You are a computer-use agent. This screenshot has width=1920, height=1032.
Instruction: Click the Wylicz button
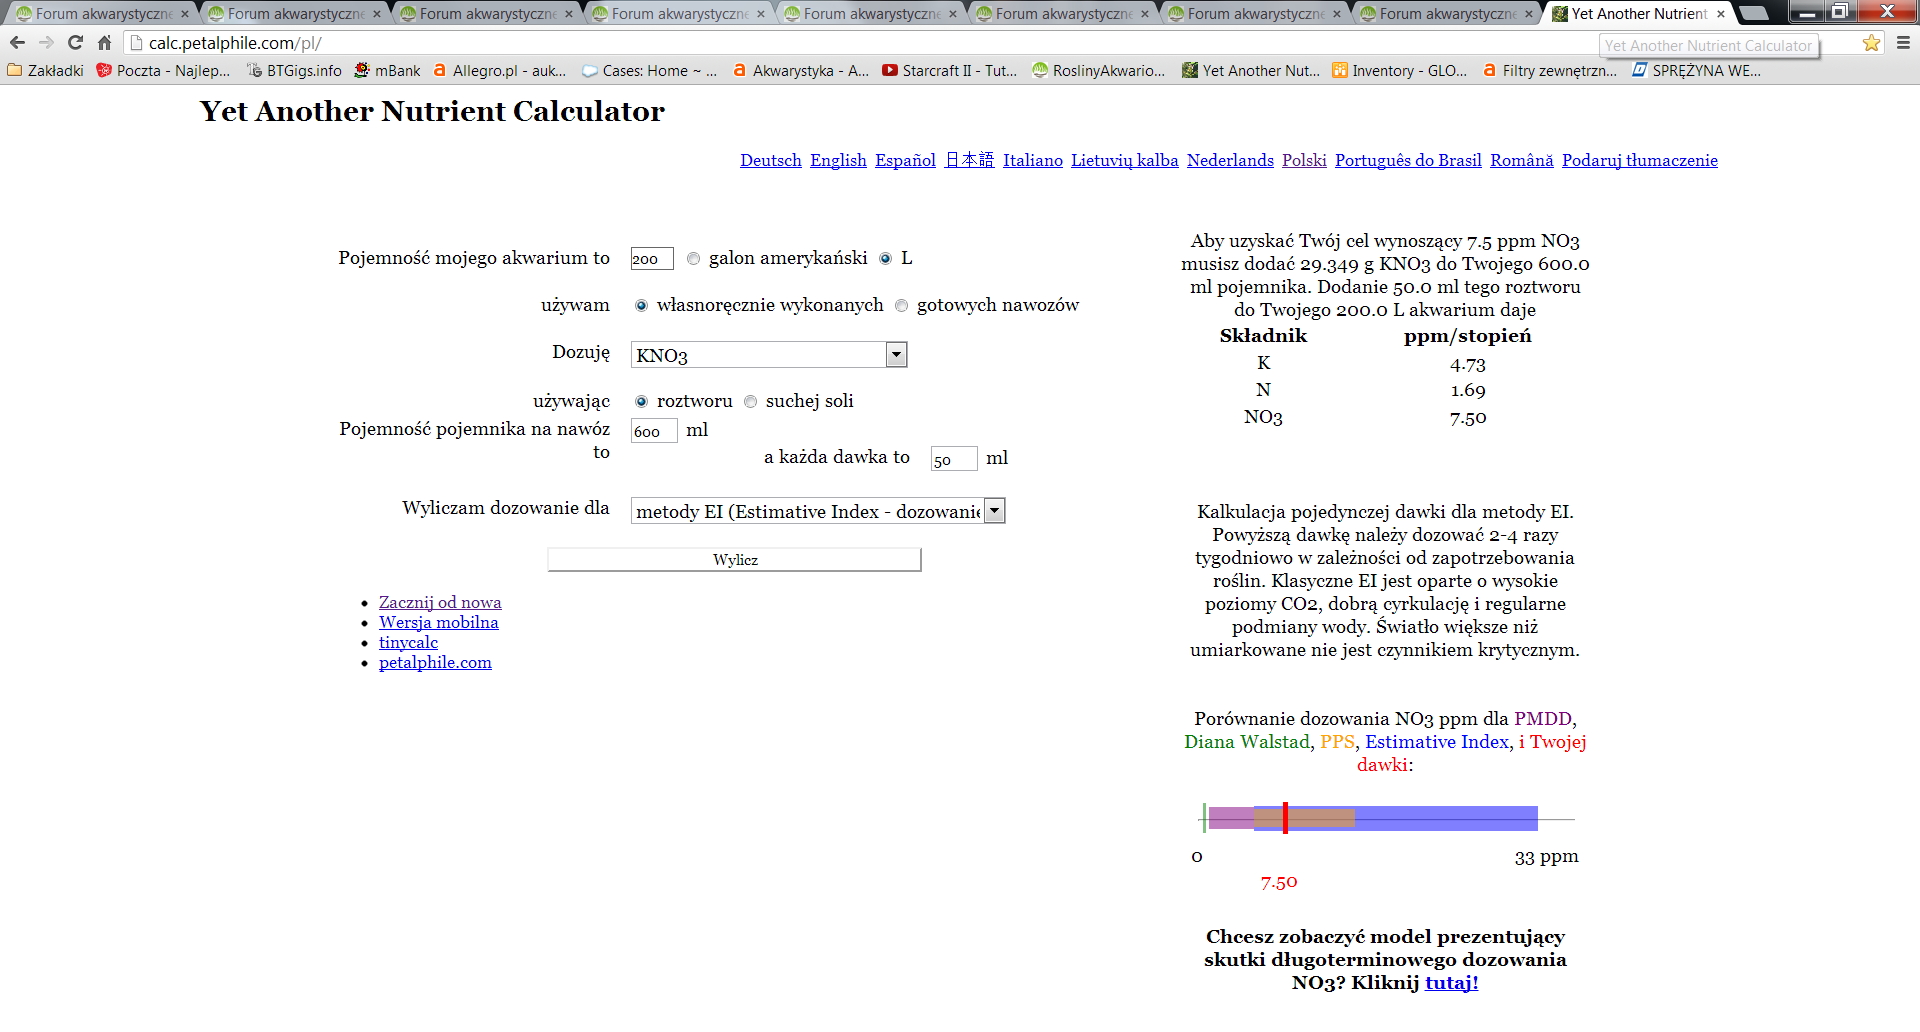tap(734, 559)
